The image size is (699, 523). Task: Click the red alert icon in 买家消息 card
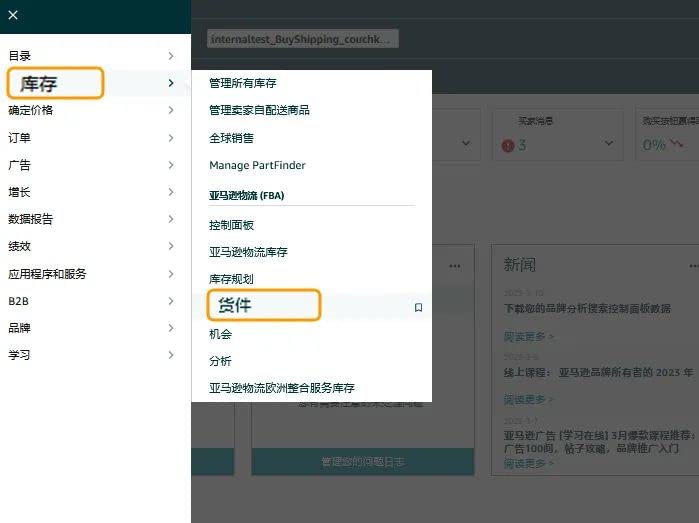[508, 145]
